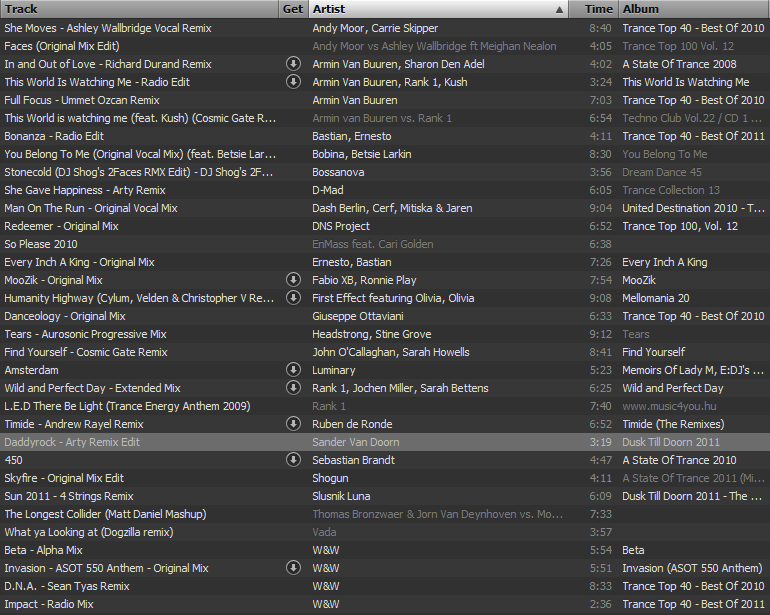This screenshot has height=615, width=770.
Task: Select L.E.D There Be Light track
Action: click(127, 406)
